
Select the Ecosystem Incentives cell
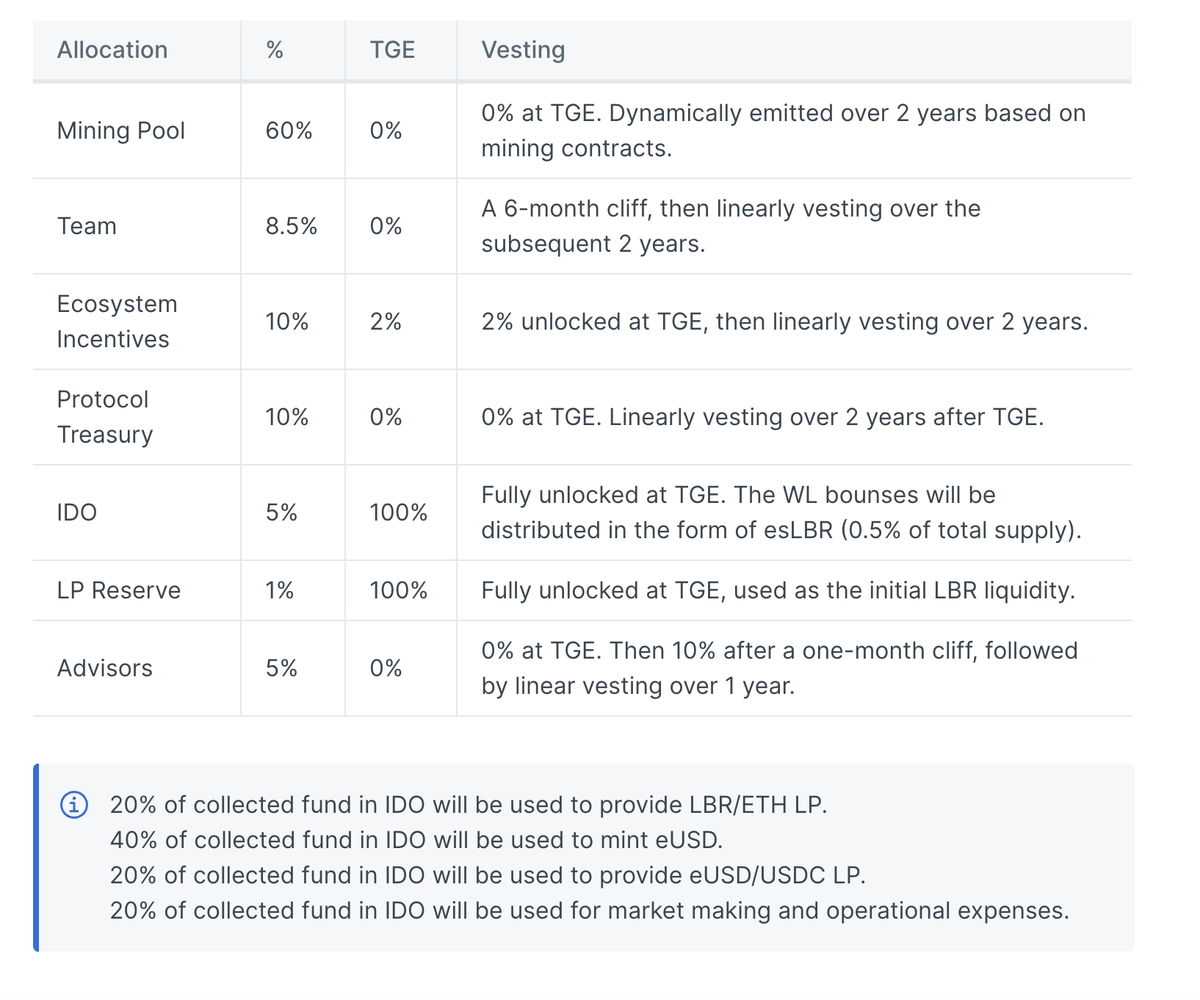coord(116,322)
